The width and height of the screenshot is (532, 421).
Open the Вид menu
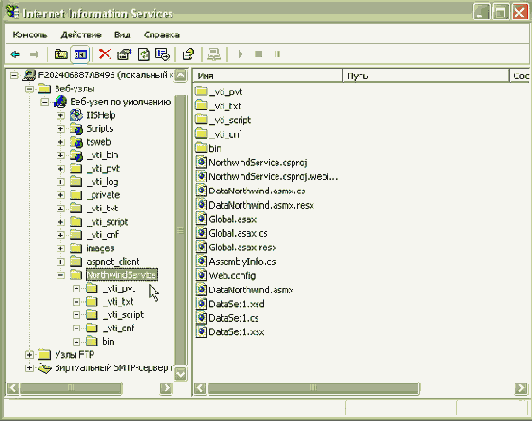[122, 35]
